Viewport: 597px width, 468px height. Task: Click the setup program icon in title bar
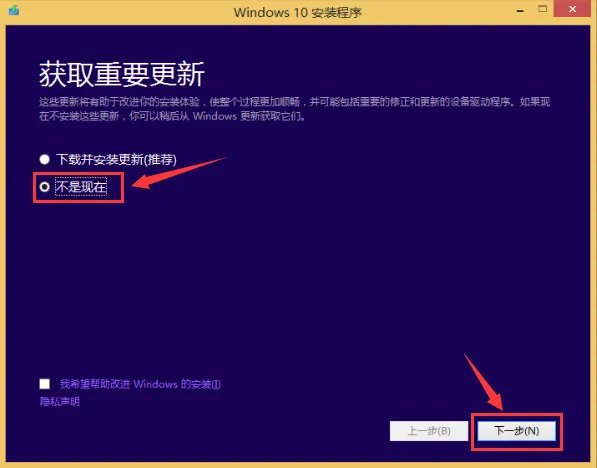[x=14, y=10]
